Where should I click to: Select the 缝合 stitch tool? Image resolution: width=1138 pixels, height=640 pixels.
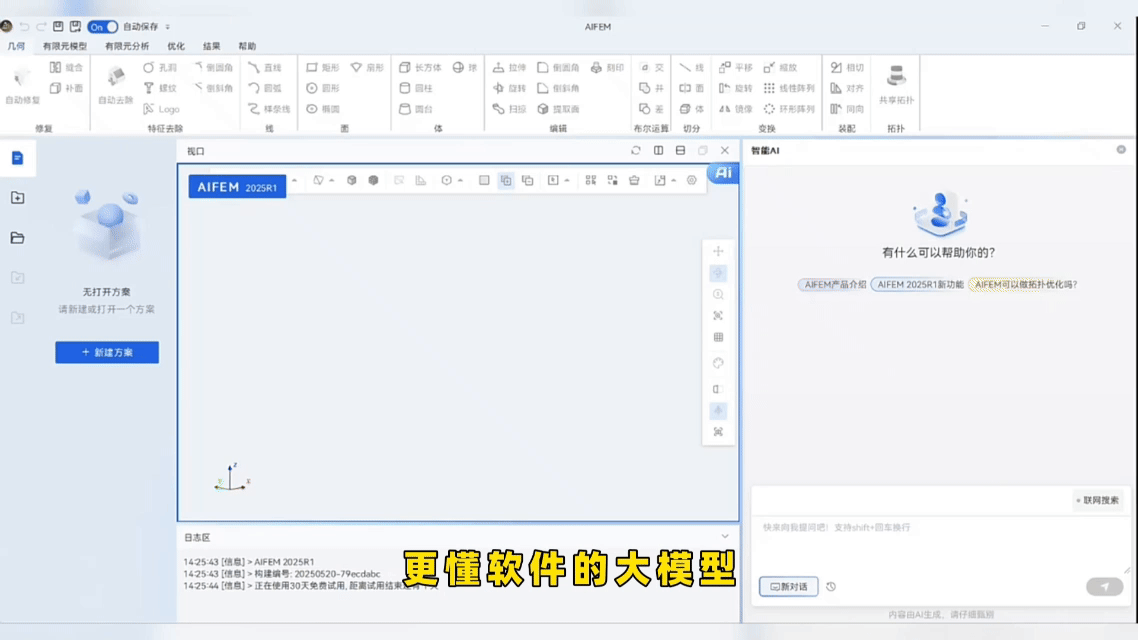[x=67, y=67]
